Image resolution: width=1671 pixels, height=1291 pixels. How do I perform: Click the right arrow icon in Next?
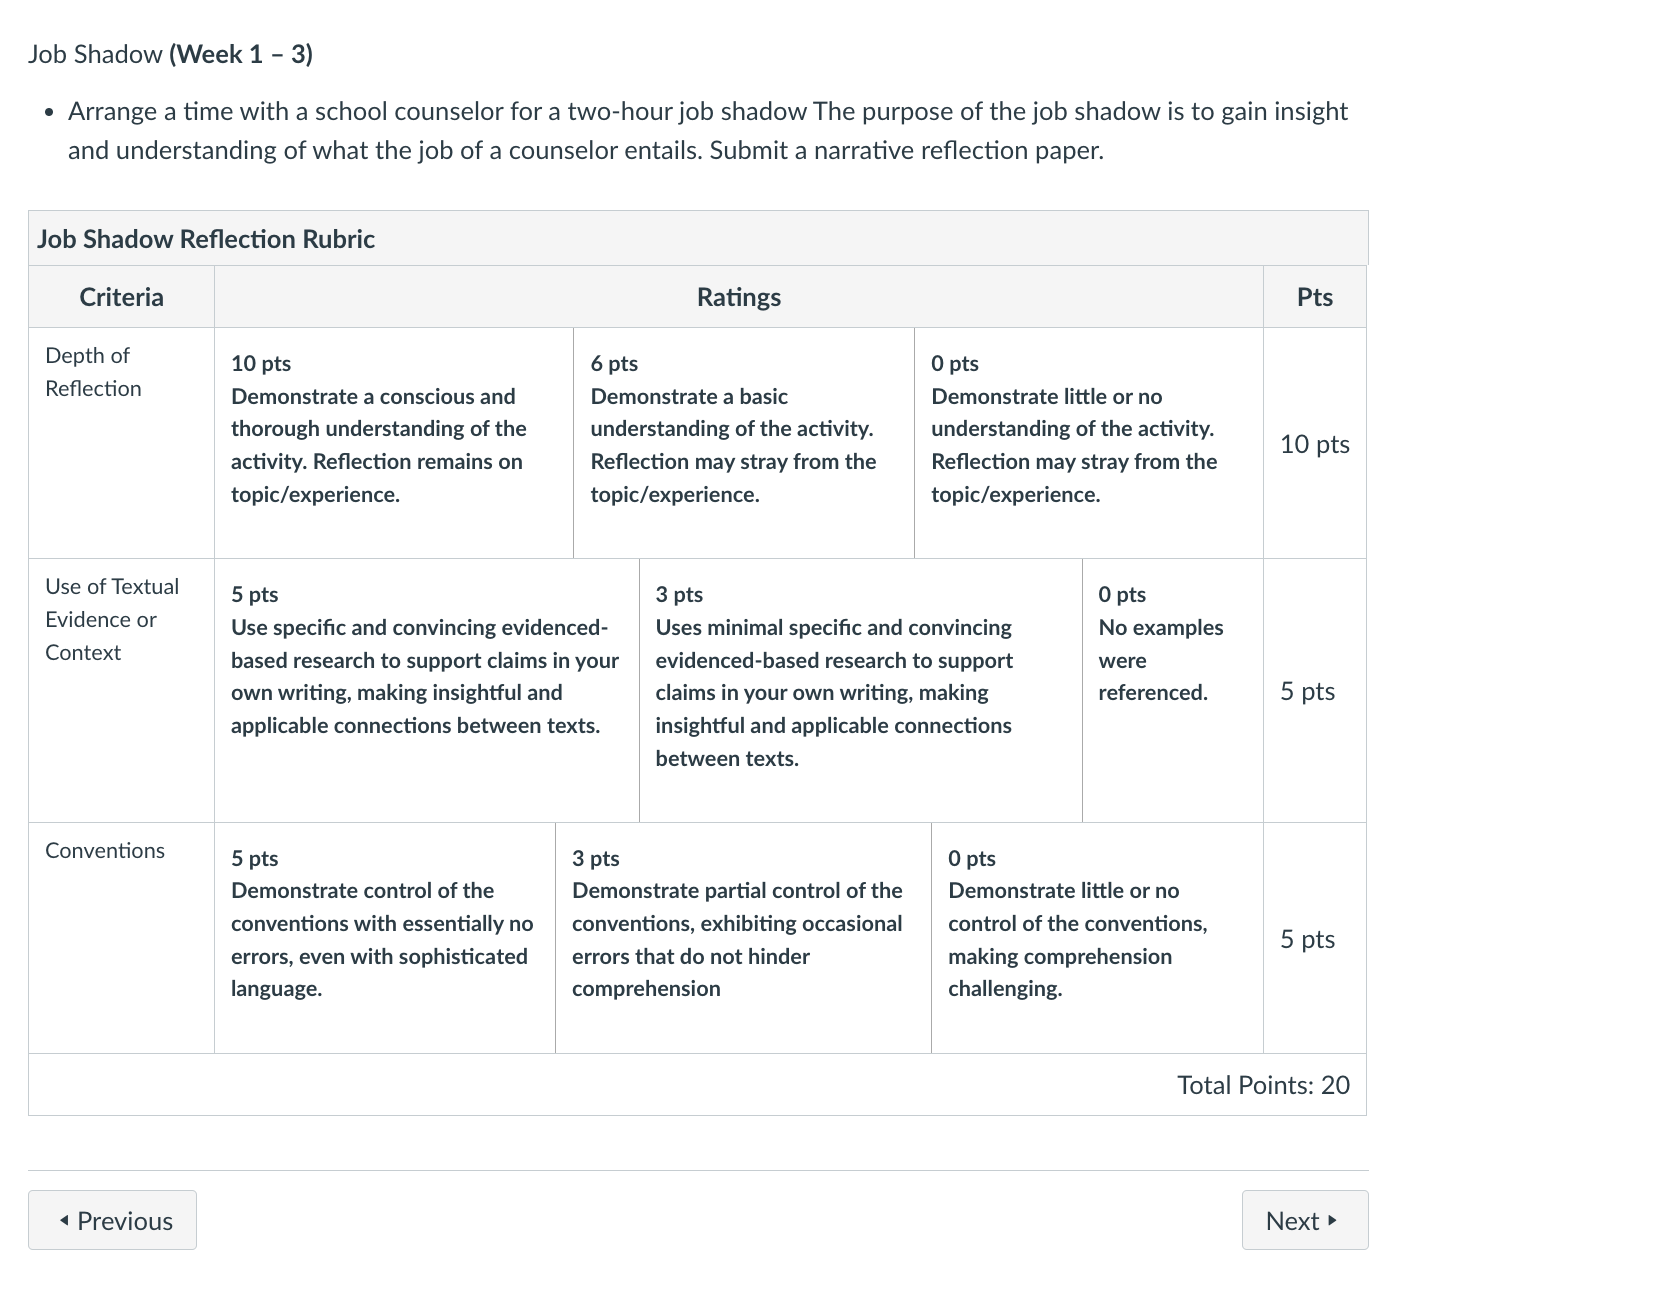(1333, 1220)
